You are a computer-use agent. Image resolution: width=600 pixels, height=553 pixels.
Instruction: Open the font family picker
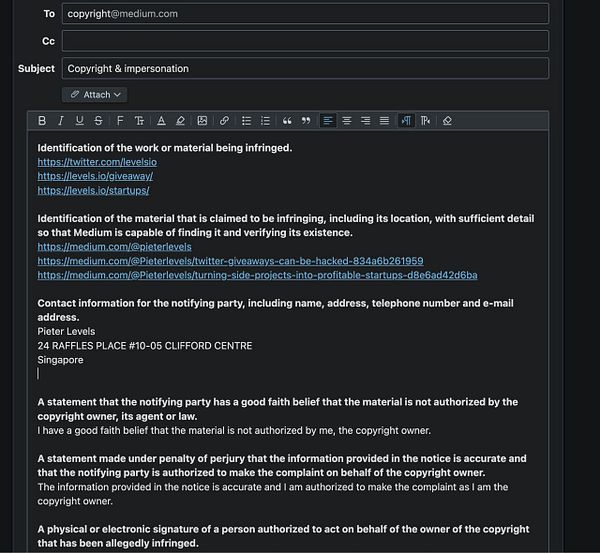click(120, 121)
